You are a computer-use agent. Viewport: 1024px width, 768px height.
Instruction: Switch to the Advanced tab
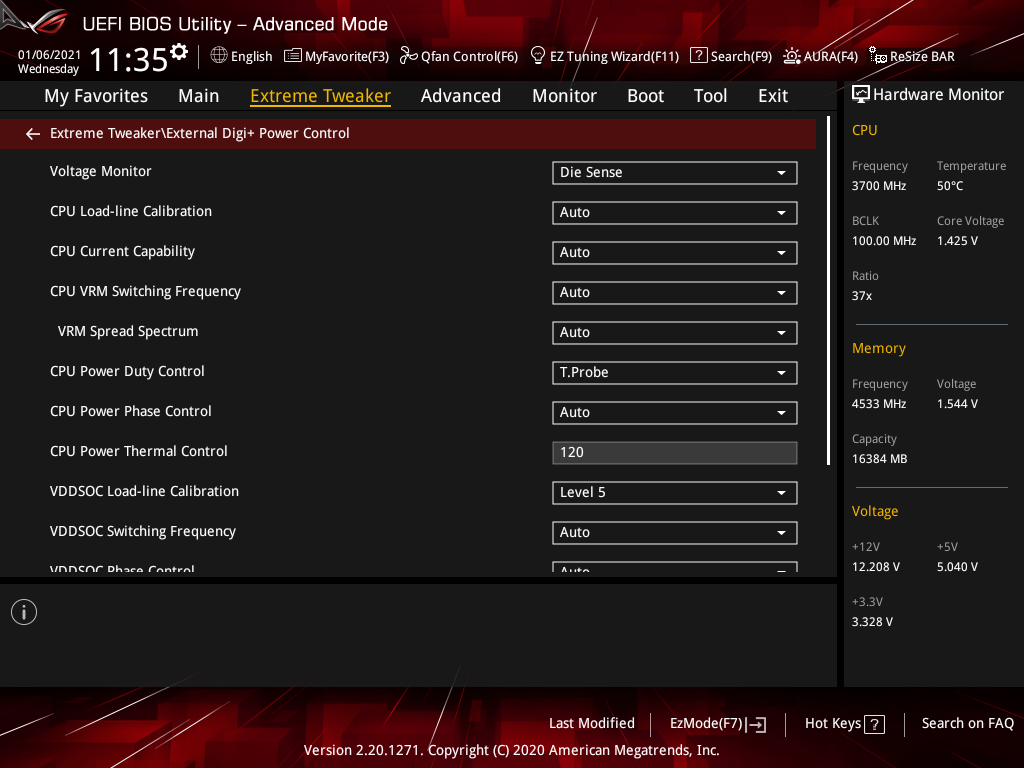pyautogui.click(x=460, y=96)
